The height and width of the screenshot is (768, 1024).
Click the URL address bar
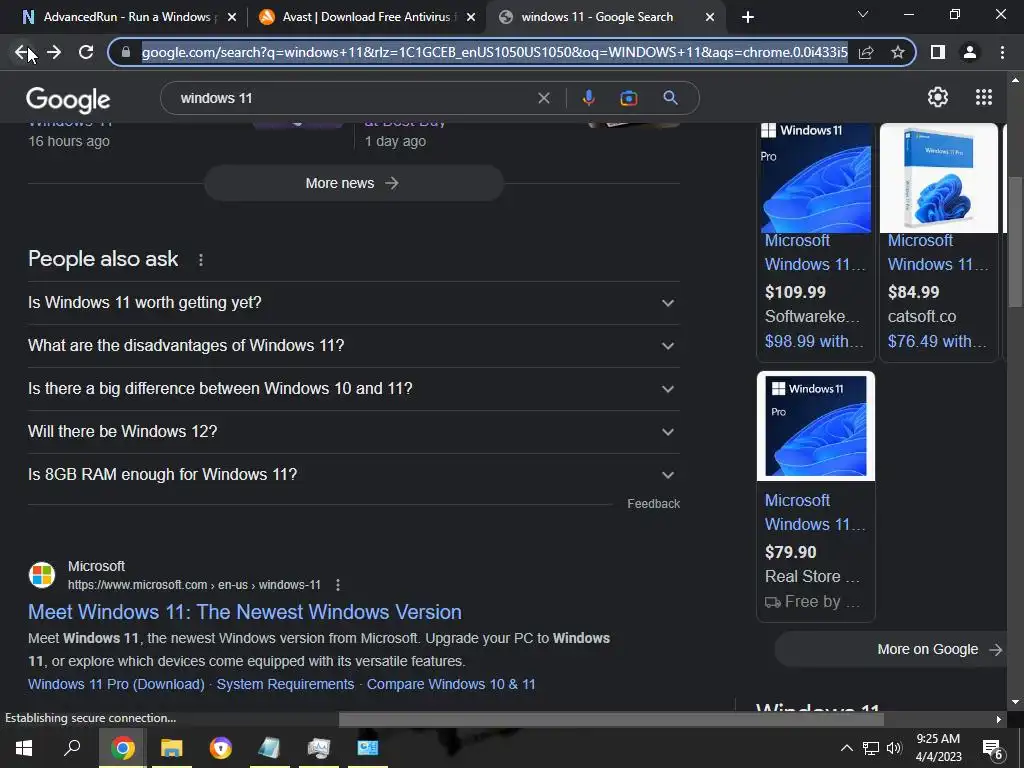[x=494, y=52]
